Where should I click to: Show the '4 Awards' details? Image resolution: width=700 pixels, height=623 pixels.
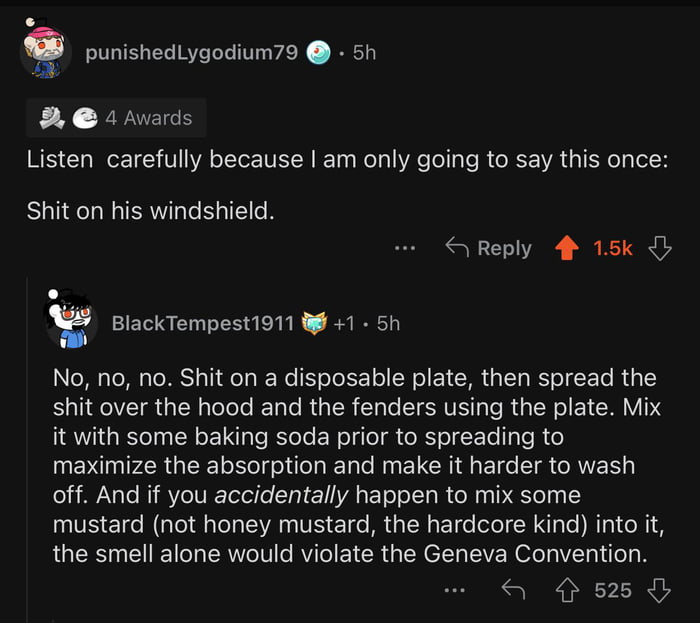pyautogui.click(x=148, y=118)
